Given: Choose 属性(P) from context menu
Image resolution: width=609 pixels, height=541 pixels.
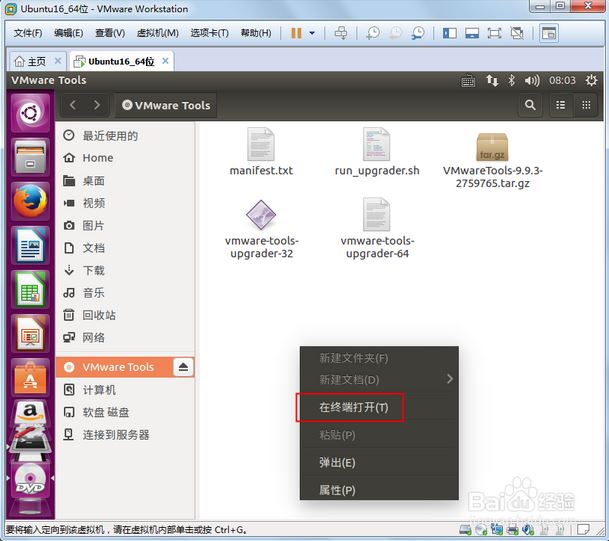Looking at the screenshot, I should (x=379, y=490).
